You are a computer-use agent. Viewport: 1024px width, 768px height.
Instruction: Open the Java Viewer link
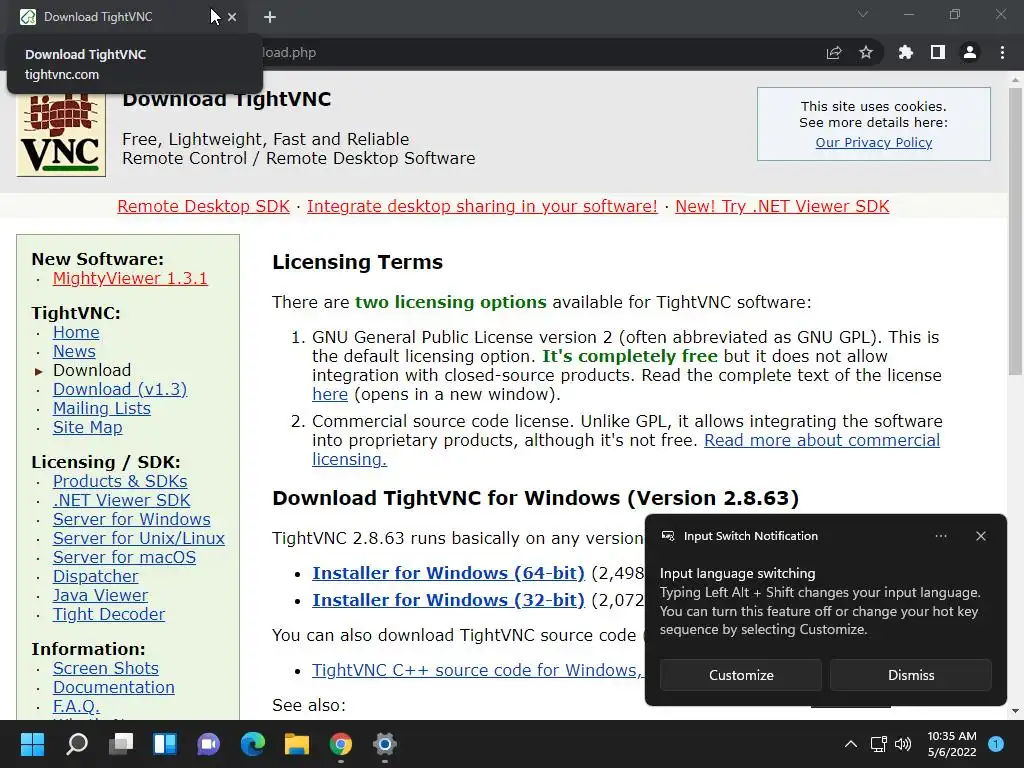click(x=100, y=595)
